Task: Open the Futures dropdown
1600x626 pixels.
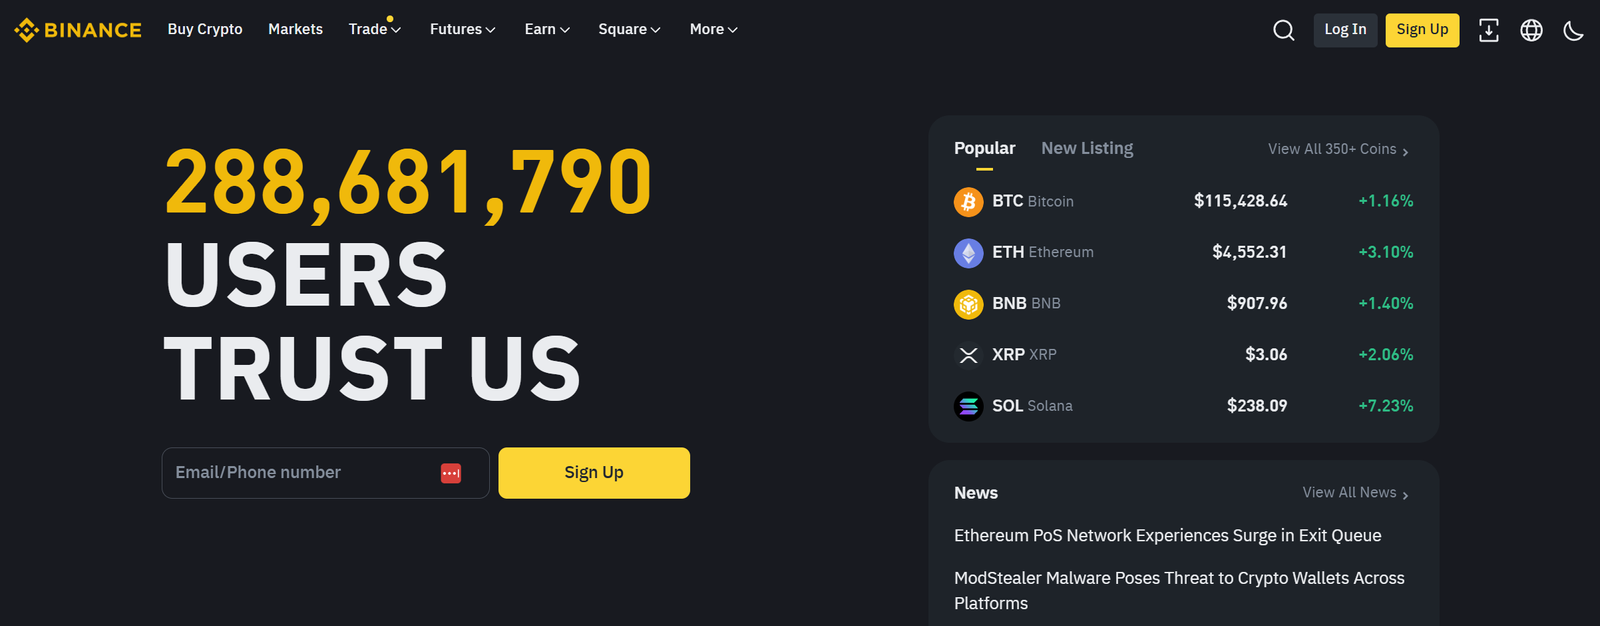Action: click(462, 29)
